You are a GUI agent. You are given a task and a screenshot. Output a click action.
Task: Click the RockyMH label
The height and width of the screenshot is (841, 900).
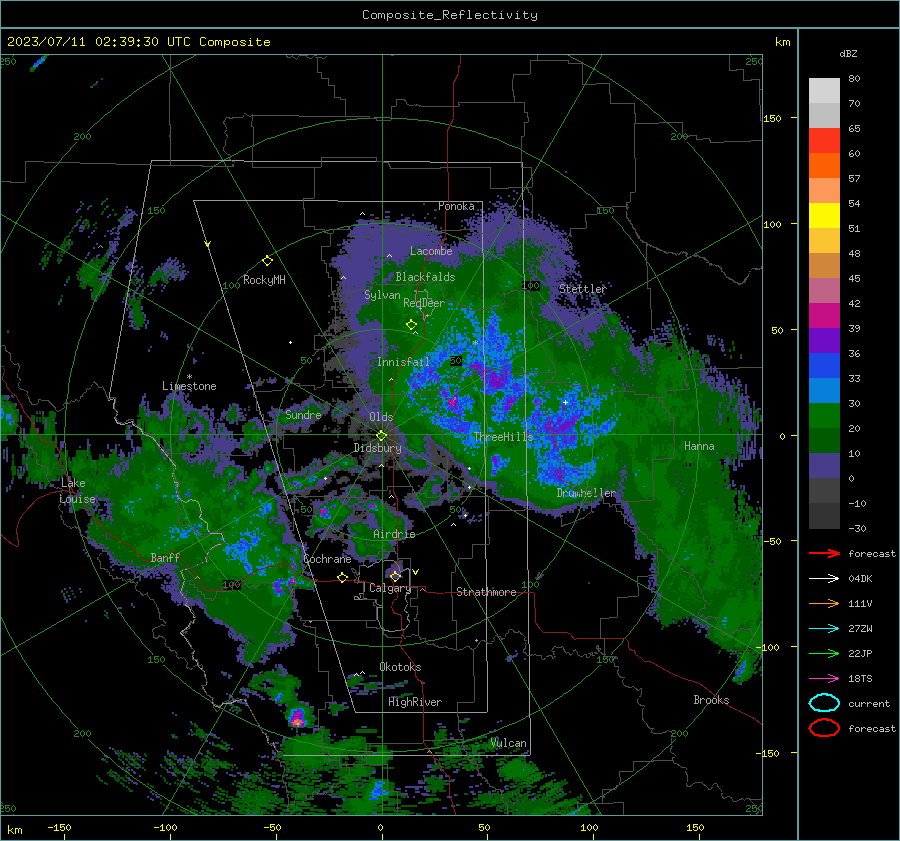[x=264, y=280]
